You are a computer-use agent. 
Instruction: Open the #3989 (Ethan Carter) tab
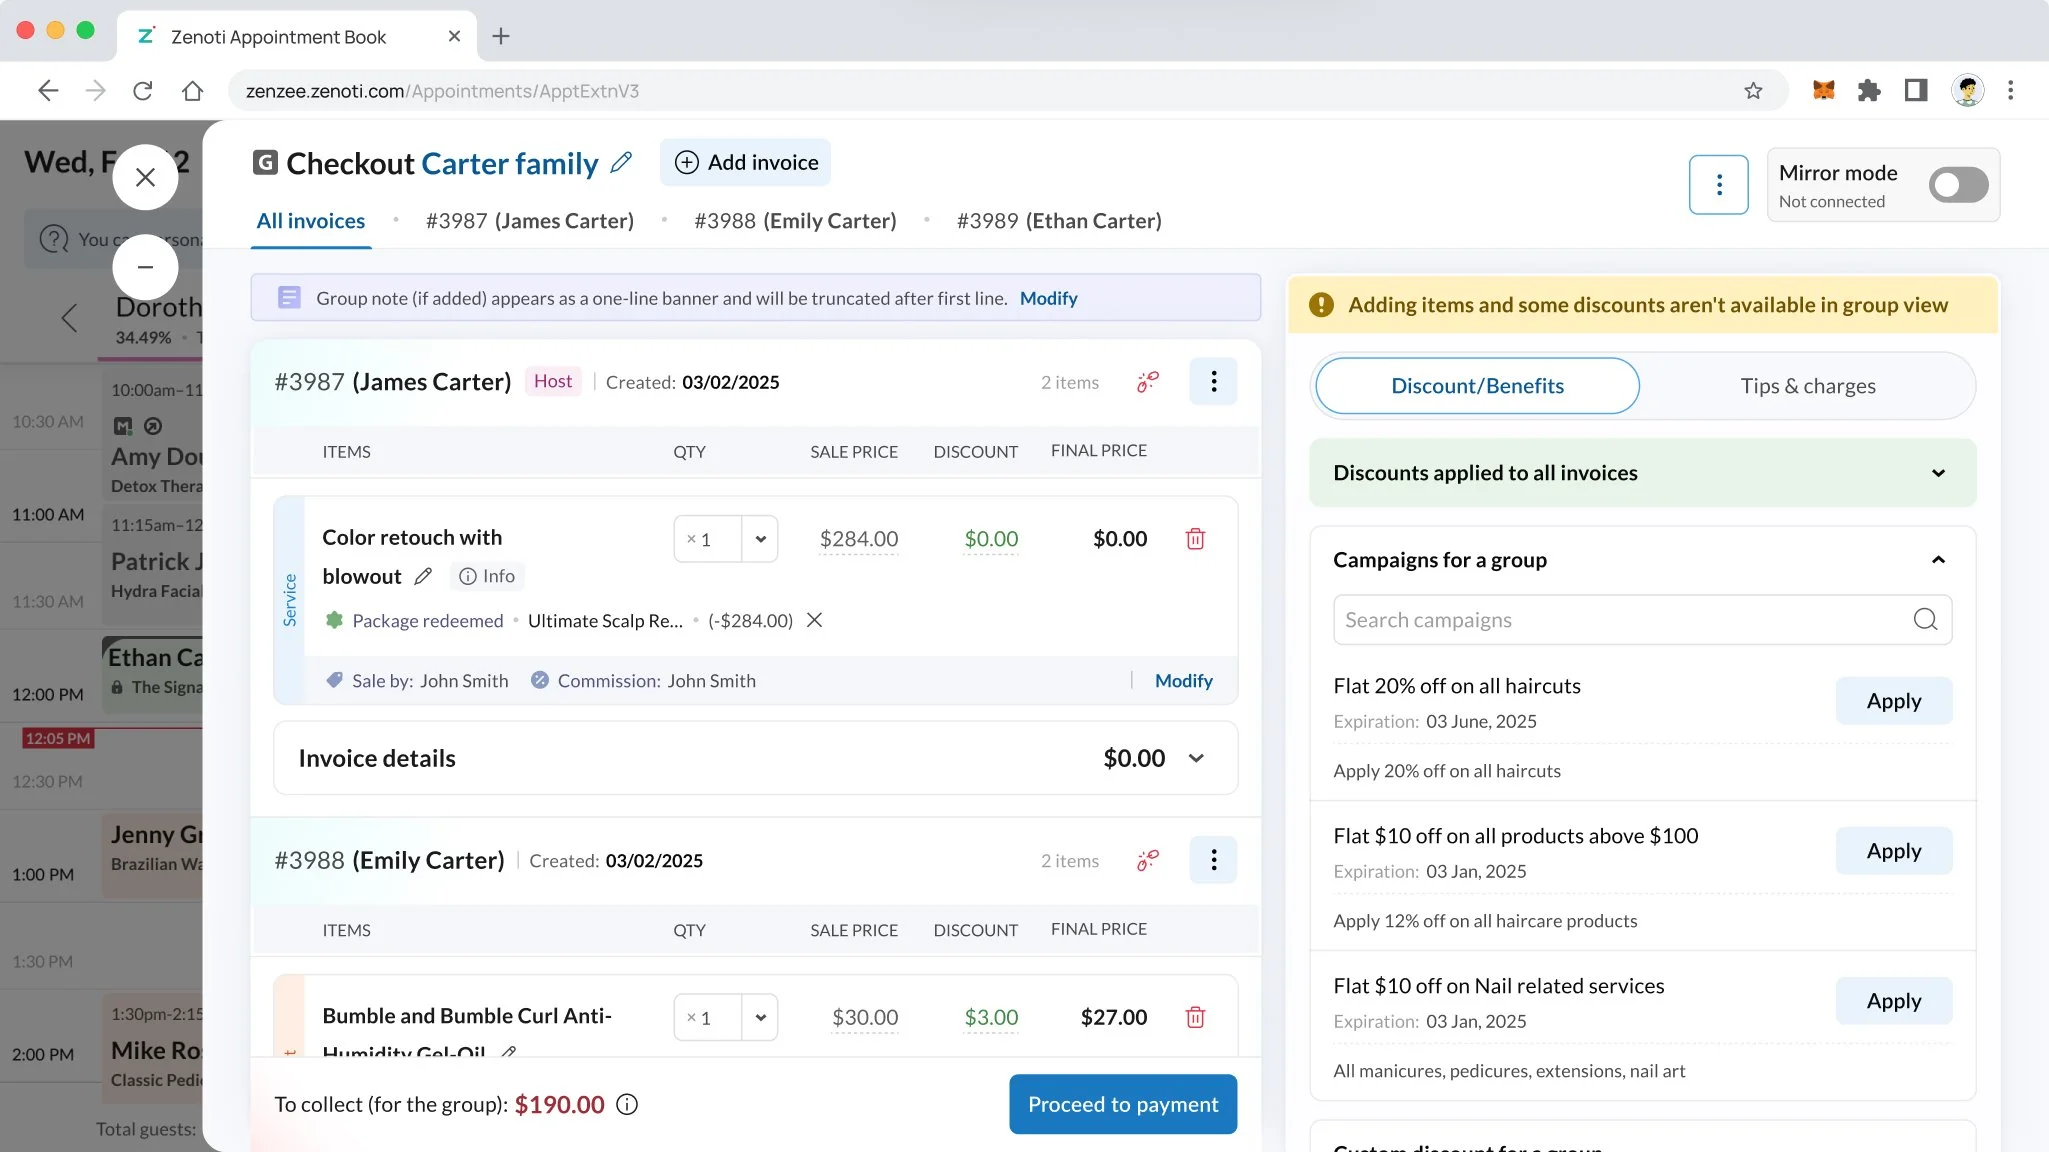tap(1058, 221)
